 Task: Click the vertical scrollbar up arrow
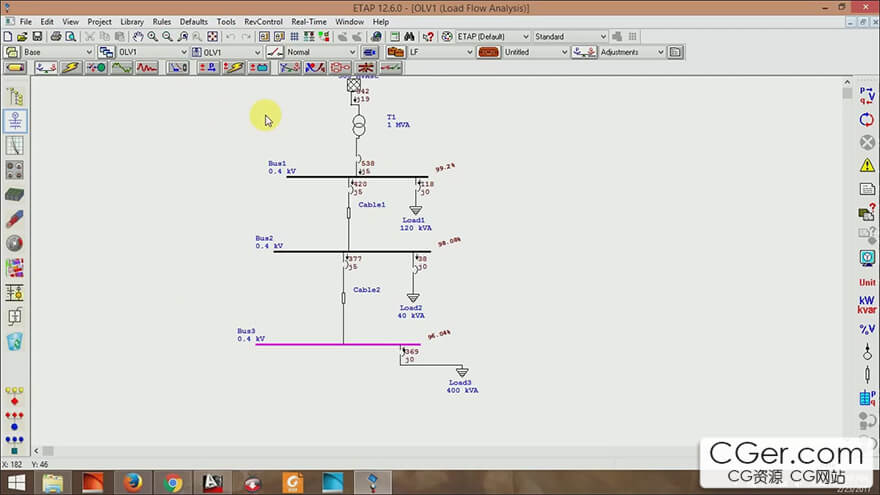(847, 82)
